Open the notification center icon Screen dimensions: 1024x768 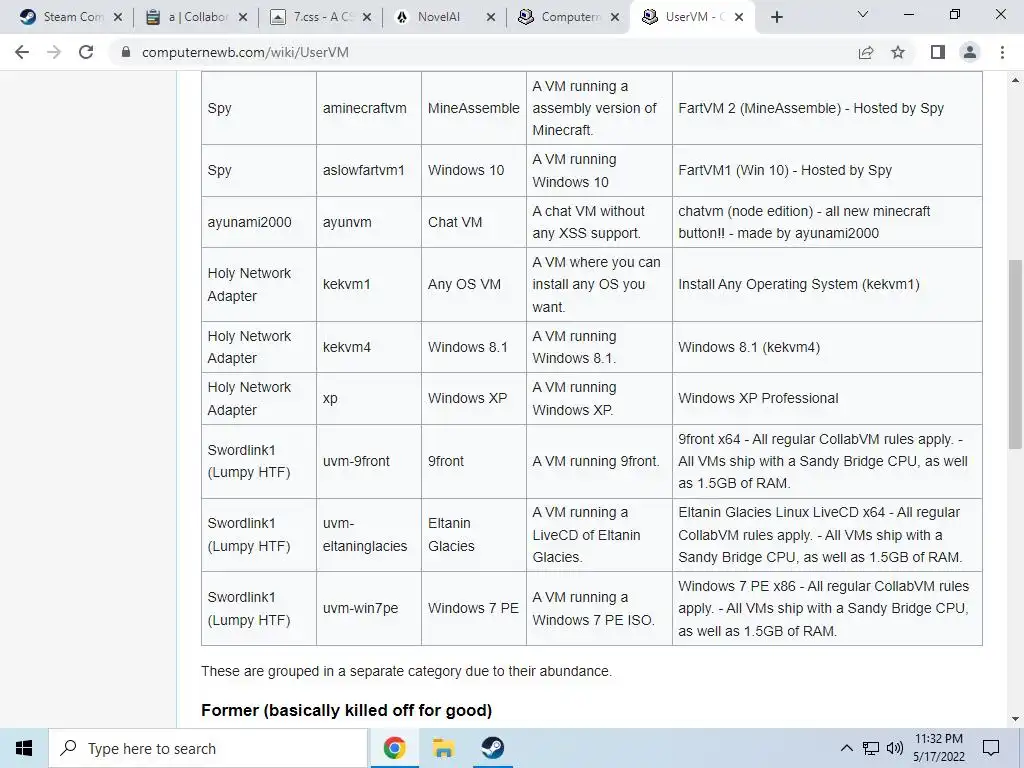pos(991,748)
